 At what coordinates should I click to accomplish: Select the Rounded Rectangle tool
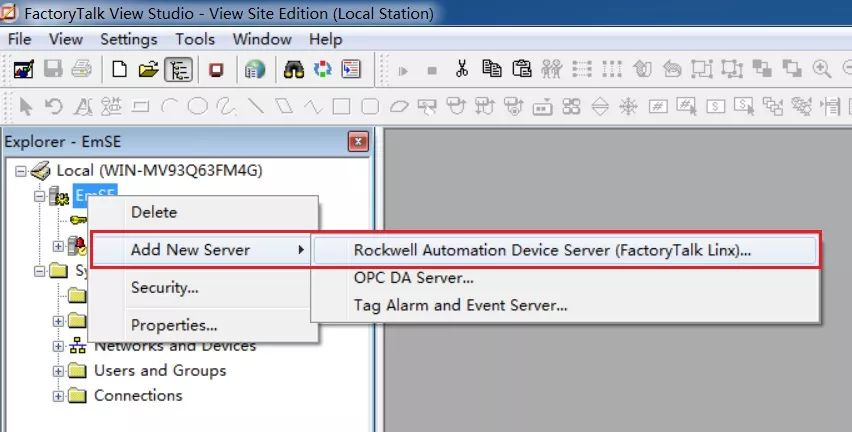pyautogui.click(x=370, y=106)
